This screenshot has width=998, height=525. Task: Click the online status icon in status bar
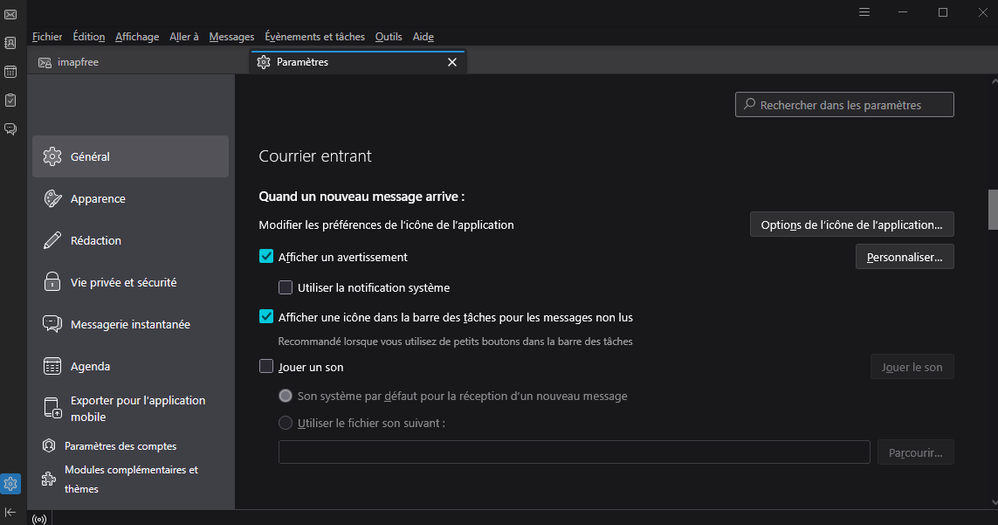[x=39, y=518]
